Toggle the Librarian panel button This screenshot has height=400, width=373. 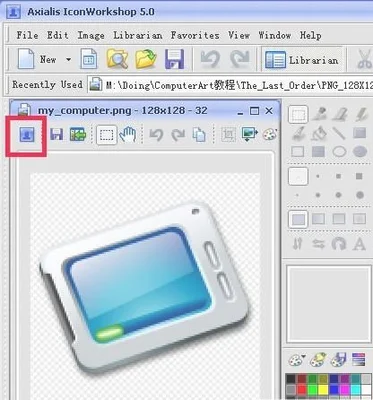(302, 60)
